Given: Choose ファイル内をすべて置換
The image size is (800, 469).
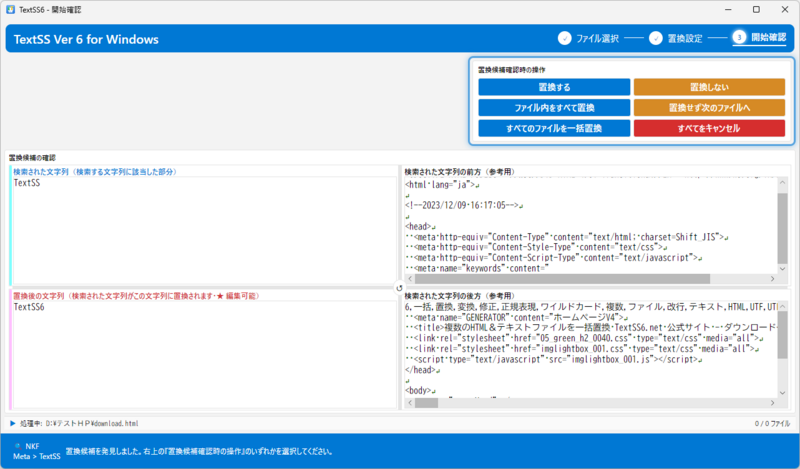Looking at the screenshot, I should pos(554,108).
